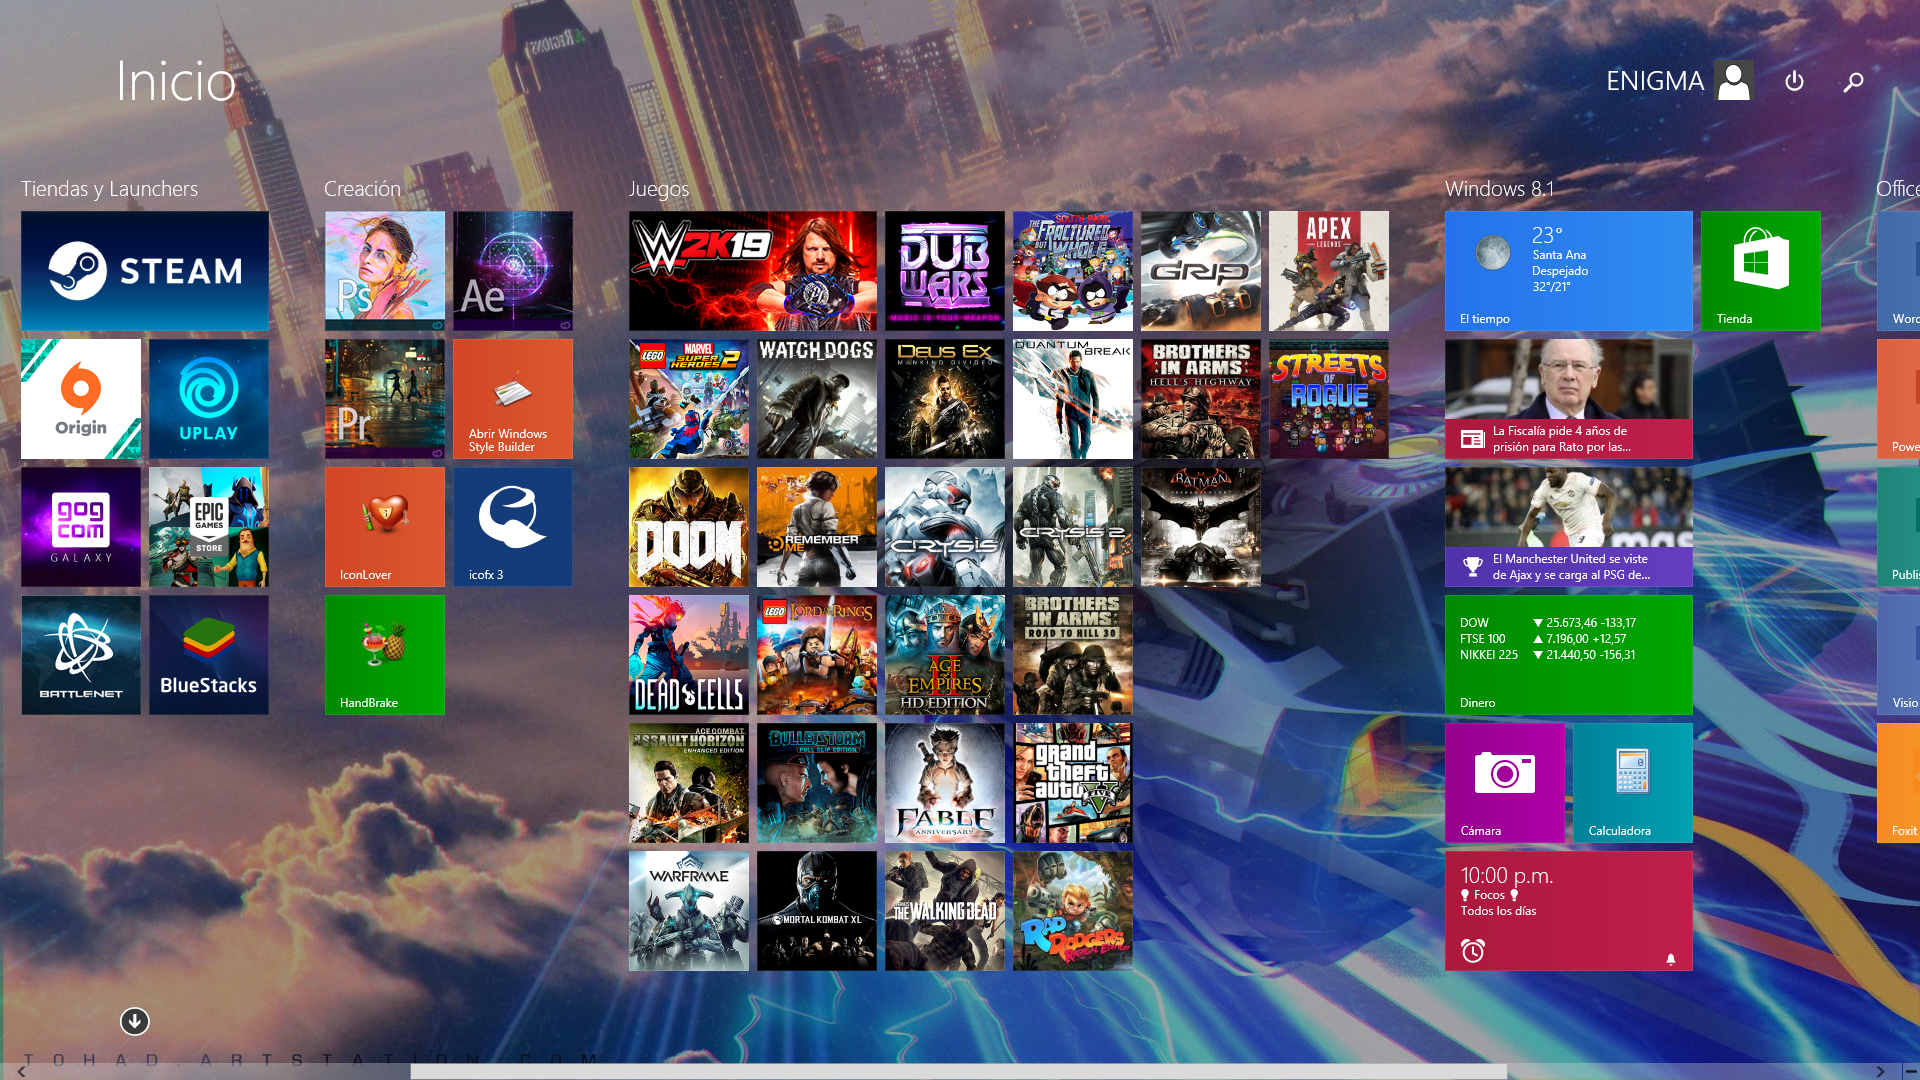Open search with magnifier icon
The width and height of the screenshot is (1920, 1080).
click(x=1853, y=81)
